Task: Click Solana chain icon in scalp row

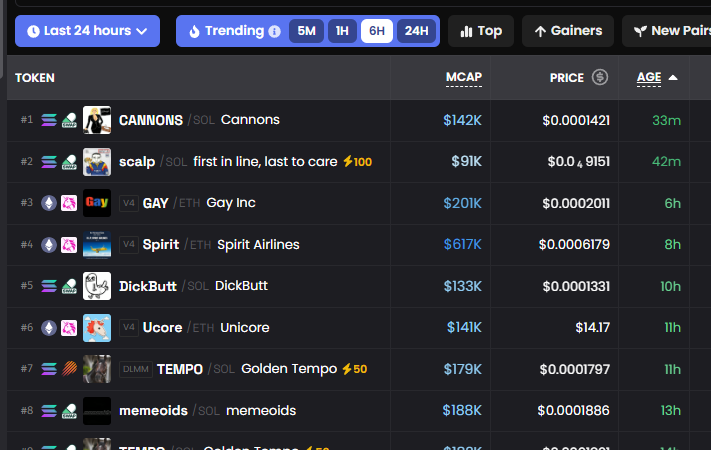Action: click(49, 161)
